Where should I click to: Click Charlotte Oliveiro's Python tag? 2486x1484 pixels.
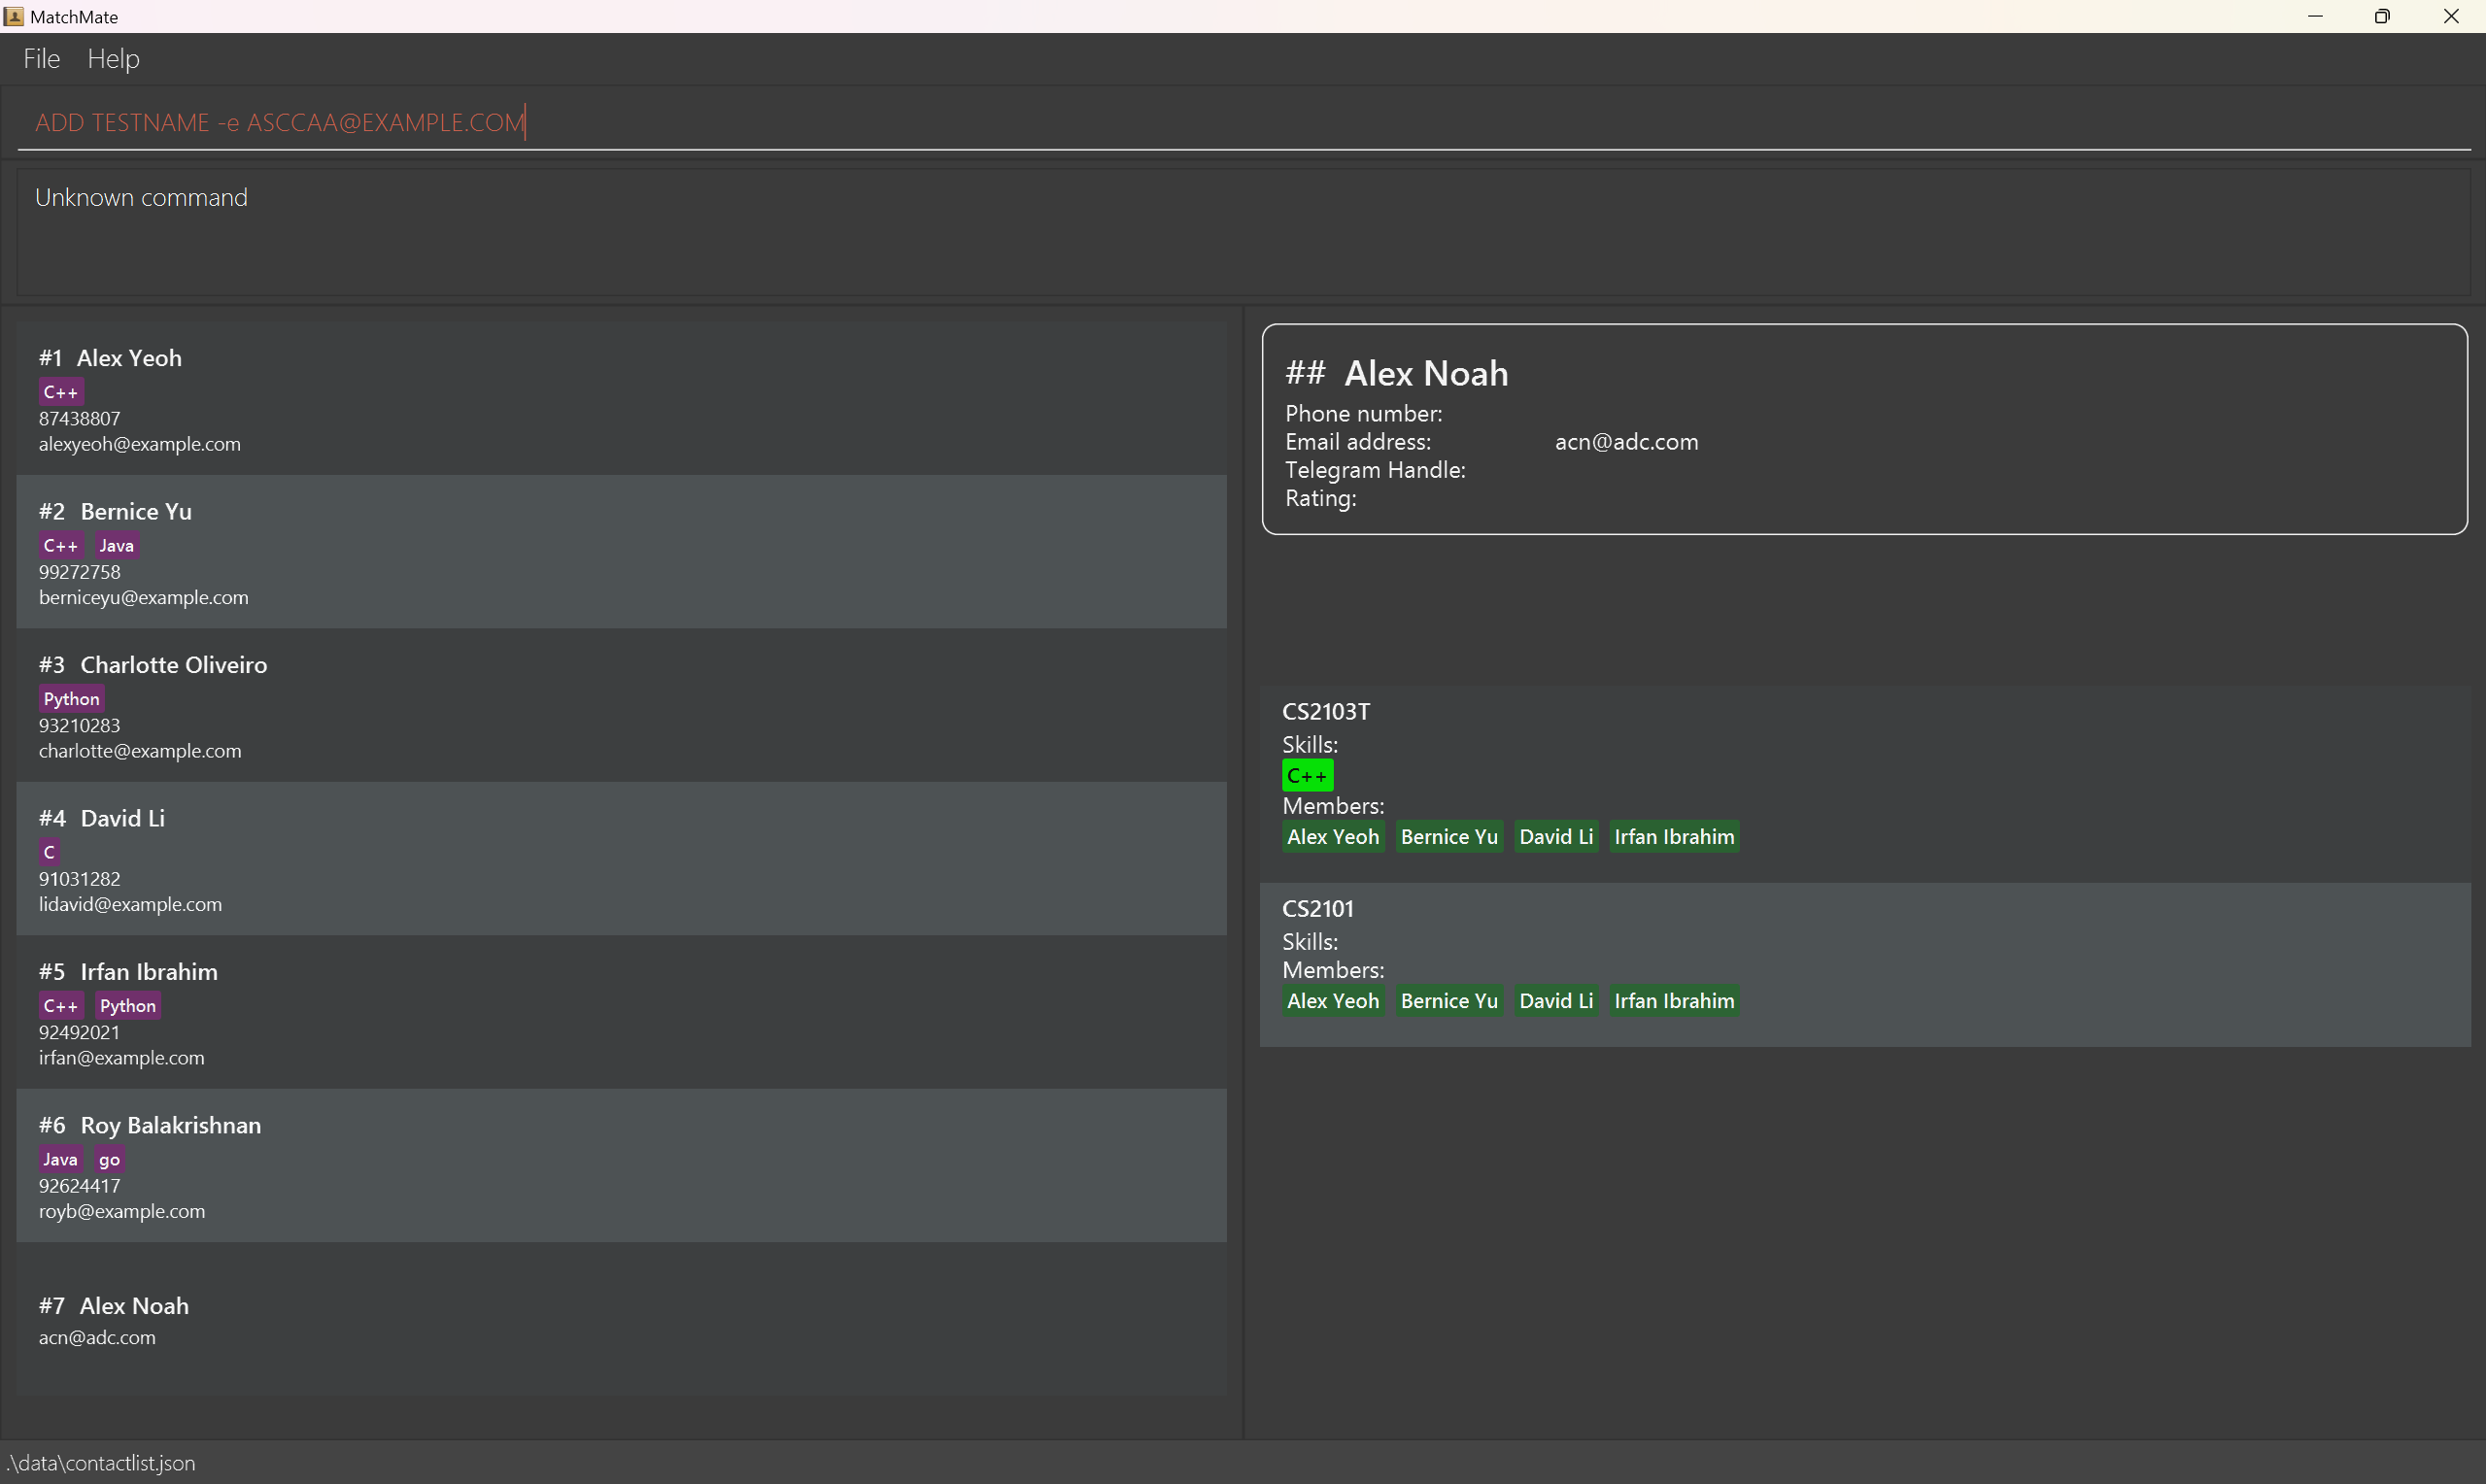coord(72,699)
